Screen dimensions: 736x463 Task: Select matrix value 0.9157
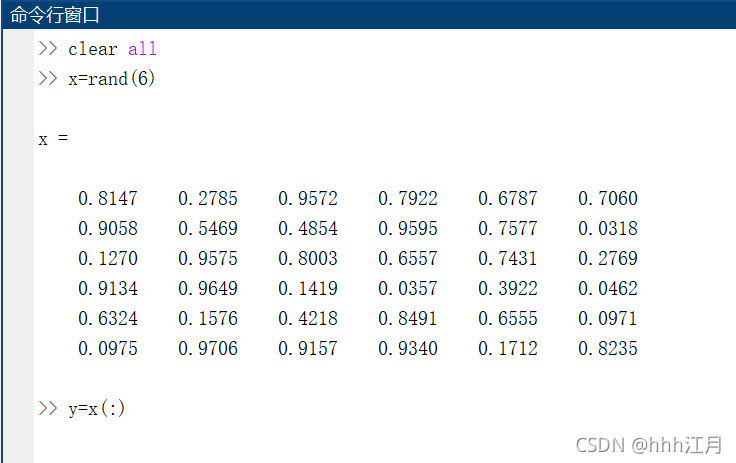[x=308, y=348]
